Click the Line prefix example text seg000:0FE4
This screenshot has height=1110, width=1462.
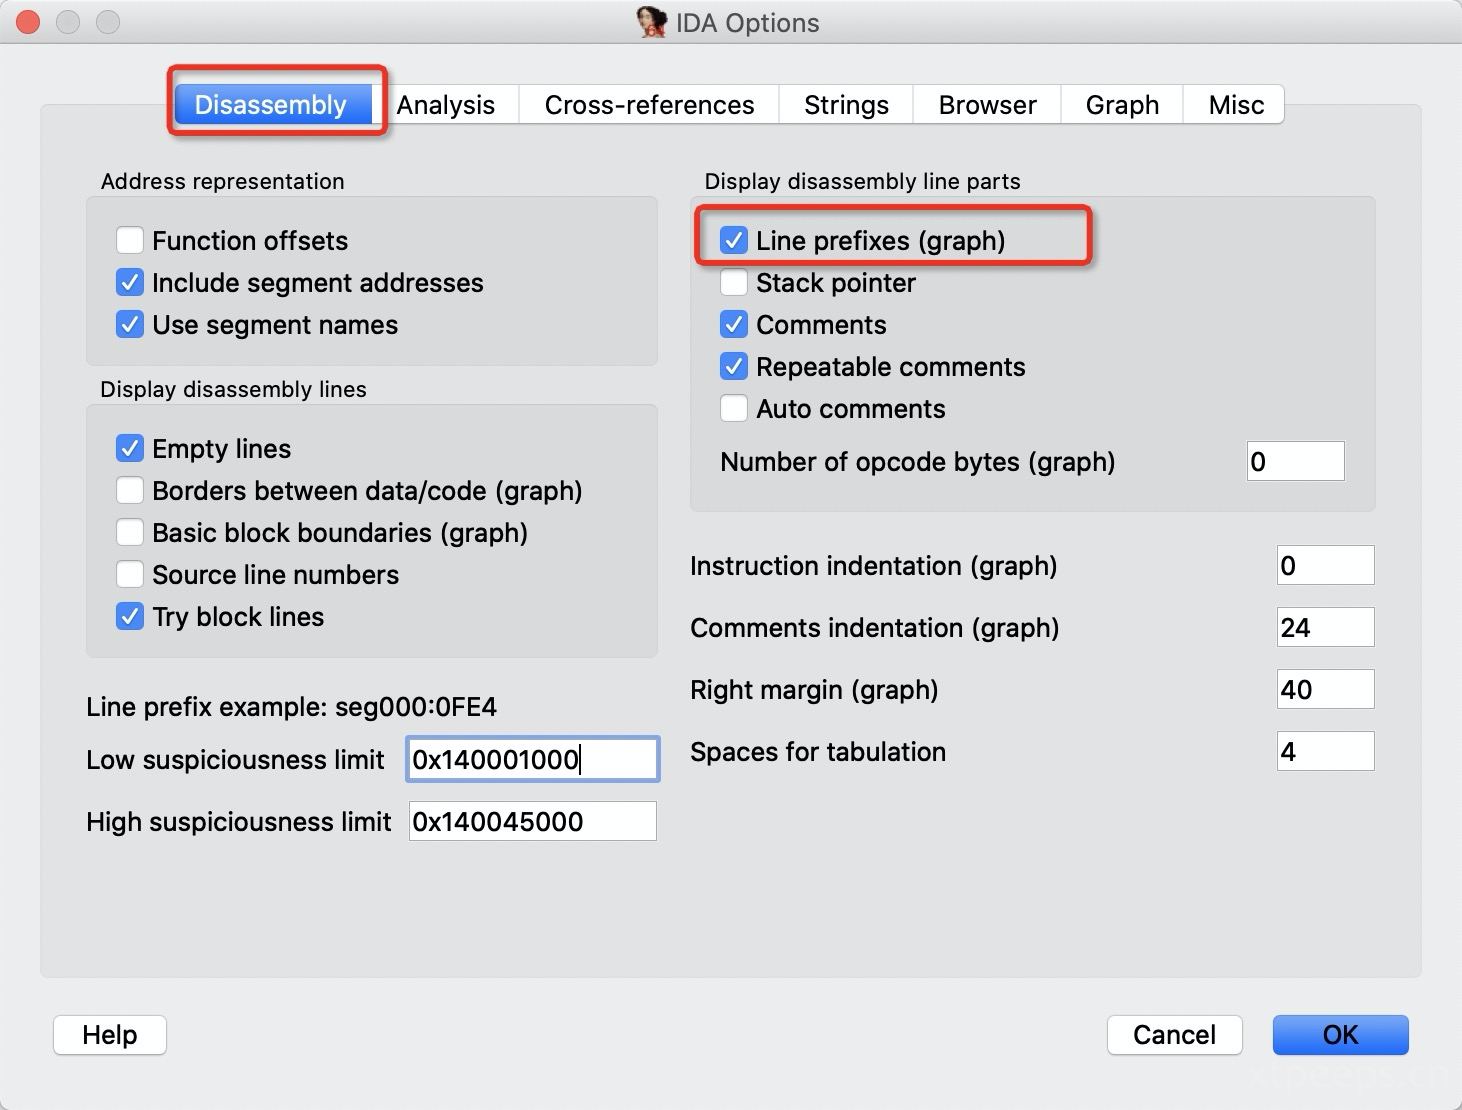416,707
